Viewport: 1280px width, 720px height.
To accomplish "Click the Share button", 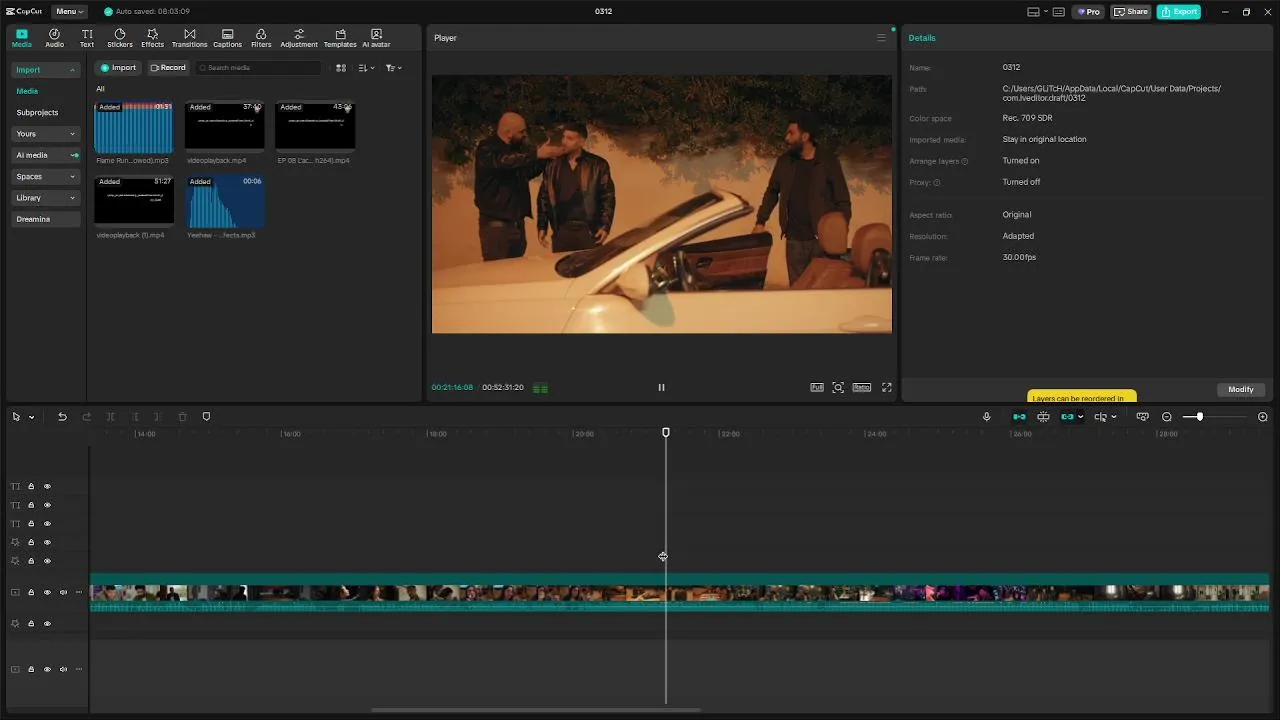I will pos(1131,12).
